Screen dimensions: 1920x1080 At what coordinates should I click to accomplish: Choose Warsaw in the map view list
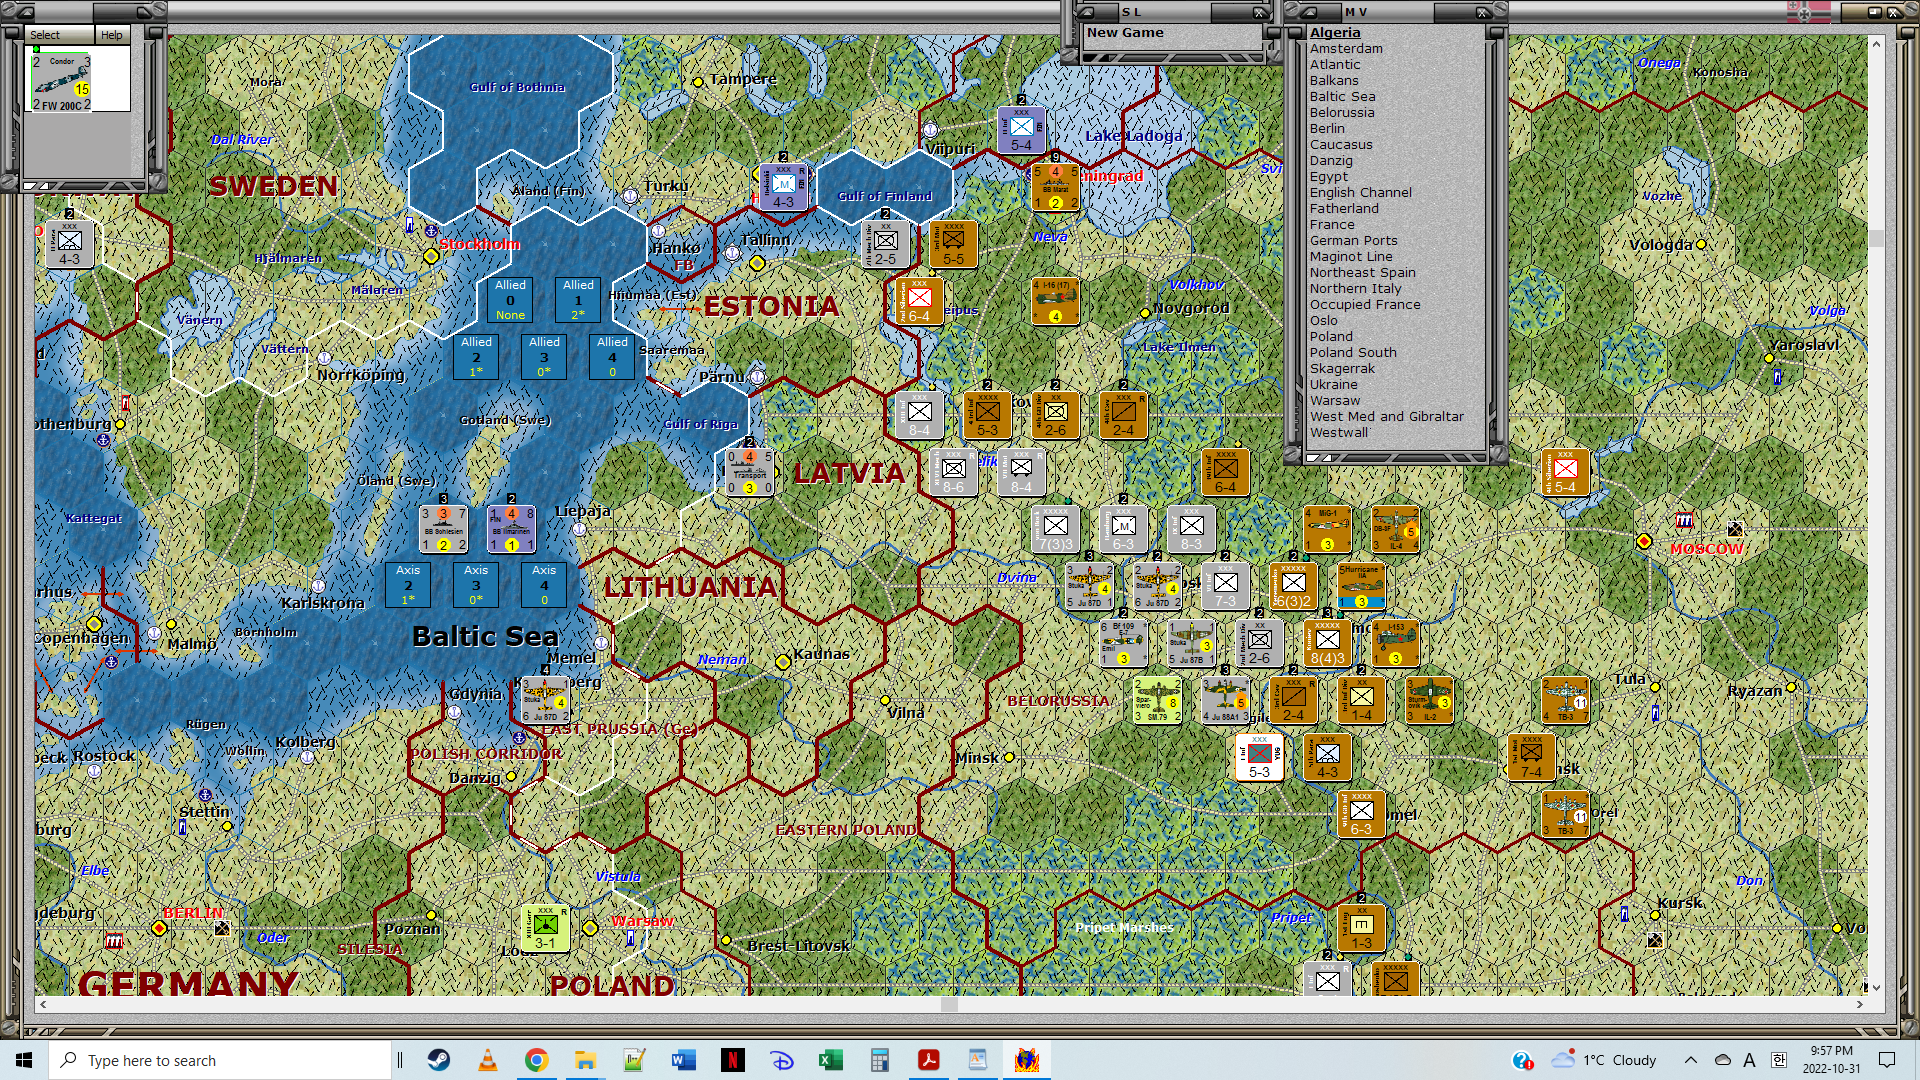1335,400
